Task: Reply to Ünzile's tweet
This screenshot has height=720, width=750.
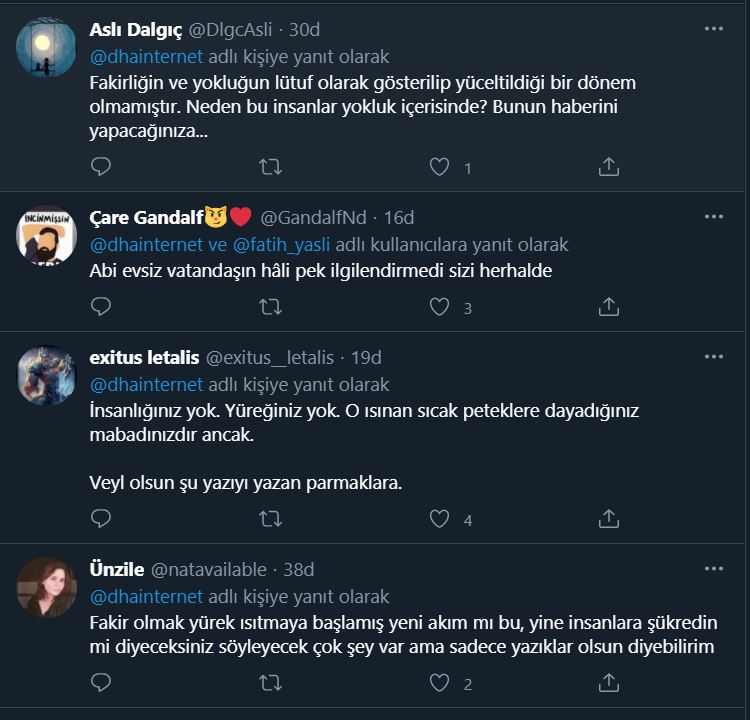Action: [101, 683]
